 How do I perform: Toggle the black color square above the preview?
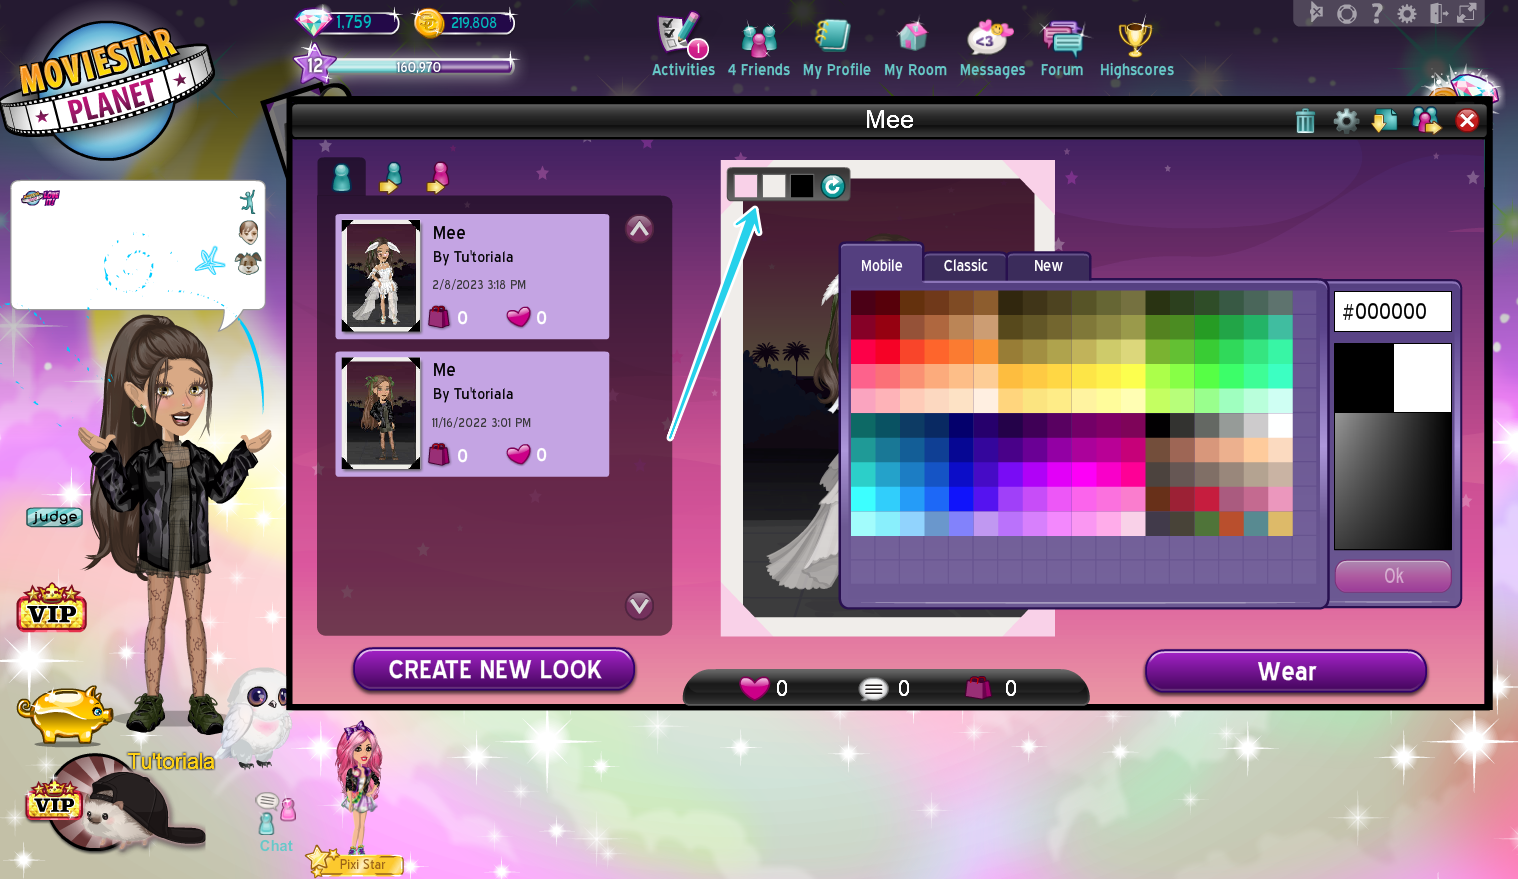click(801, 184)
